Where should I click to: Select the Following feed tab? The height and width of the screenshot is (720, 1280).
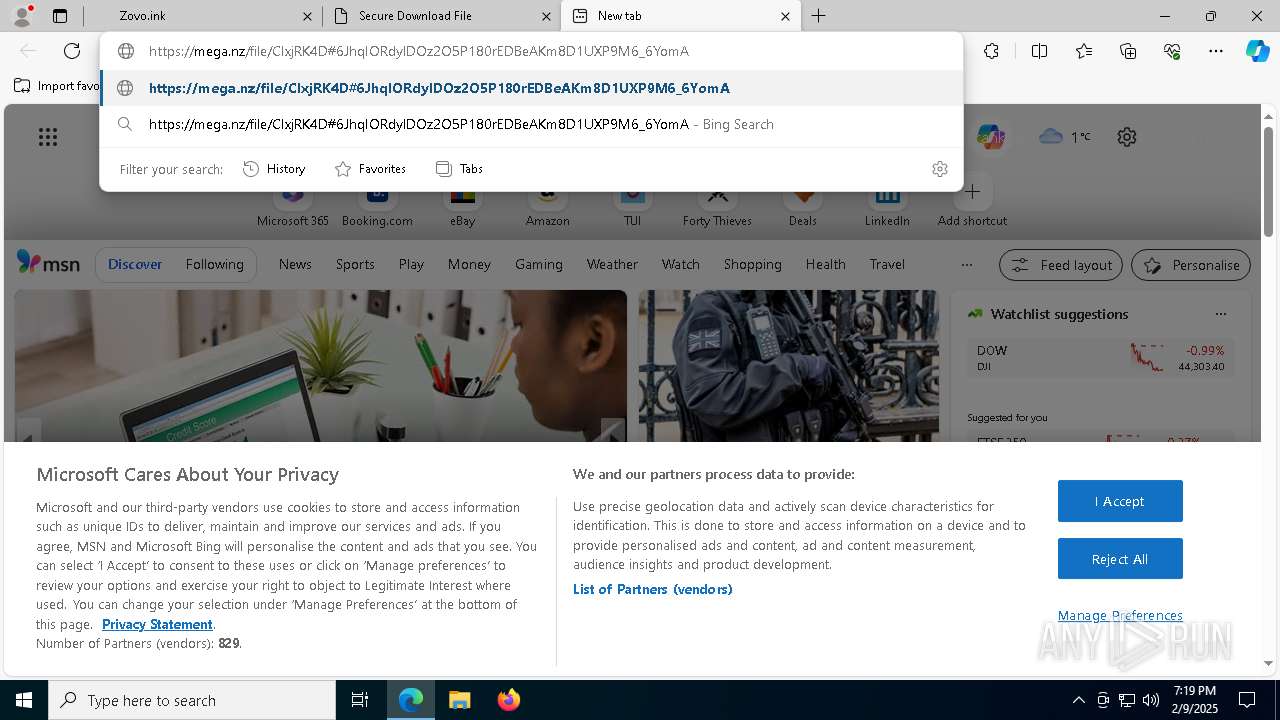point(214,264)
